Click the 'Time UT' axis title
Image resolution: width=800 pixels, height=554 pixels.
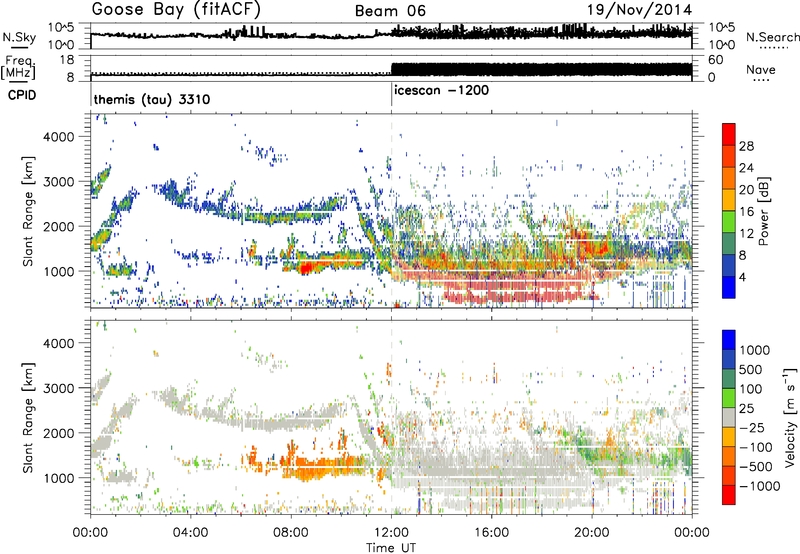(x=391, y=547)
